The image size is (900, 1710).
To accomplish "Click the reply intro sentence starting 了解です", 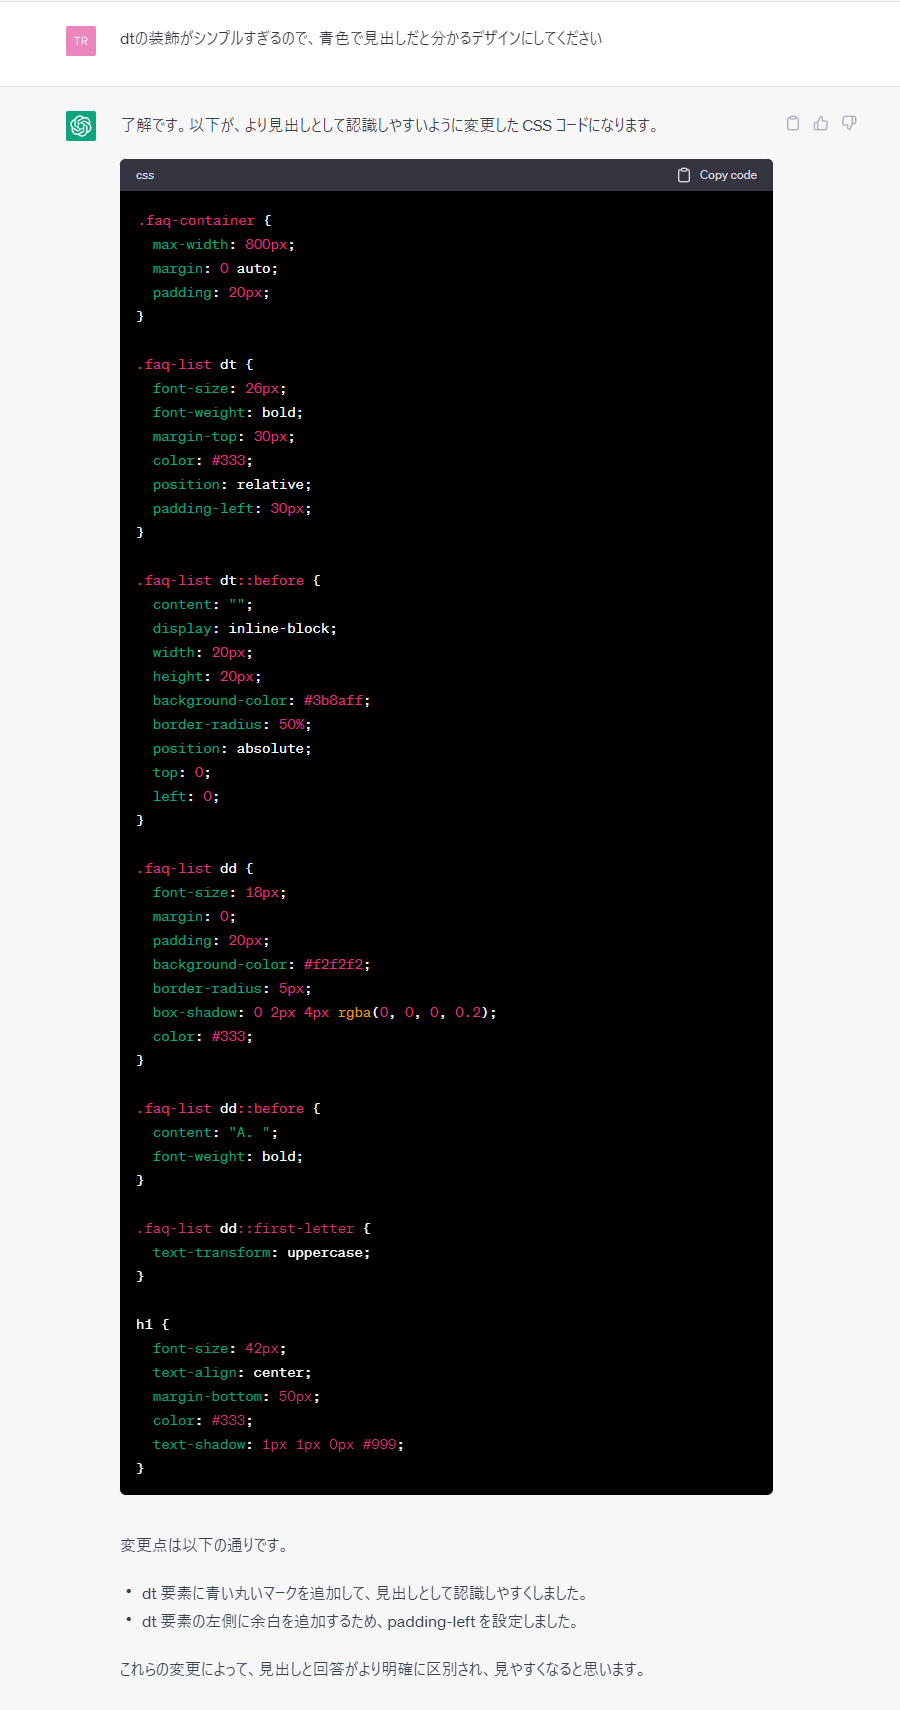I will pyautogui.click(x=390, y=125).
